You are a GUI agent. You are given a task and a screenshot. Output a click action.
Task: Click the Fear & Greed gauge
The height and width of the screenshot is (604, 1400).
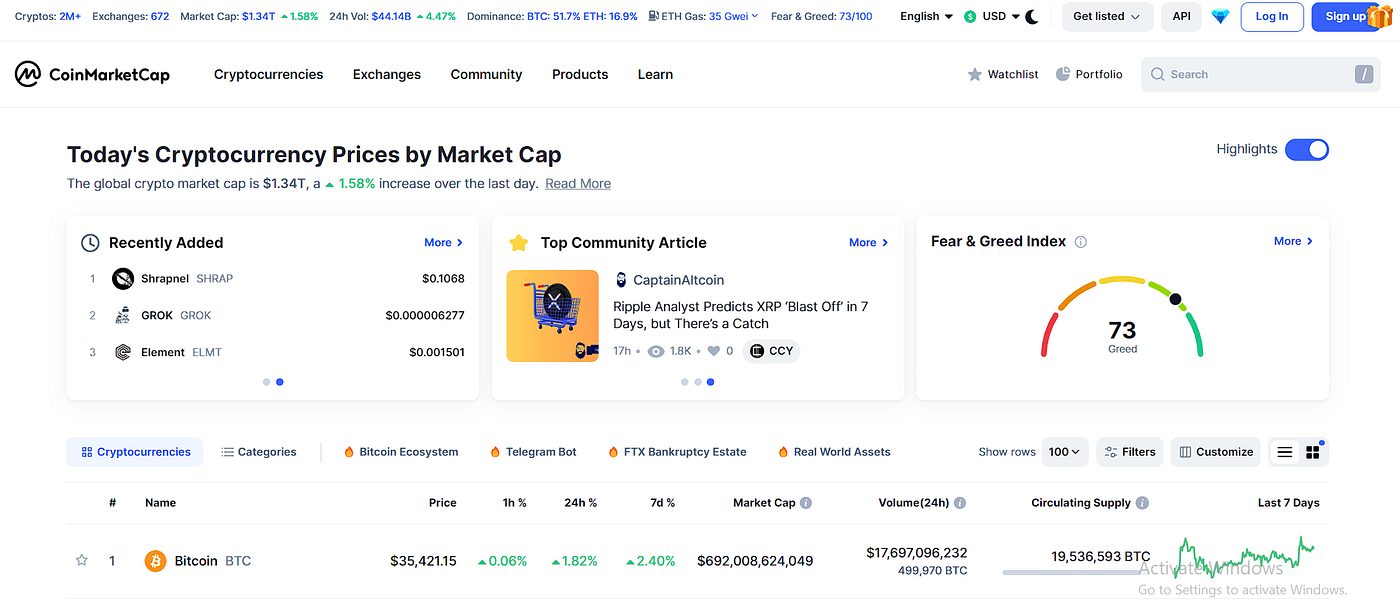pos(1122,318)
